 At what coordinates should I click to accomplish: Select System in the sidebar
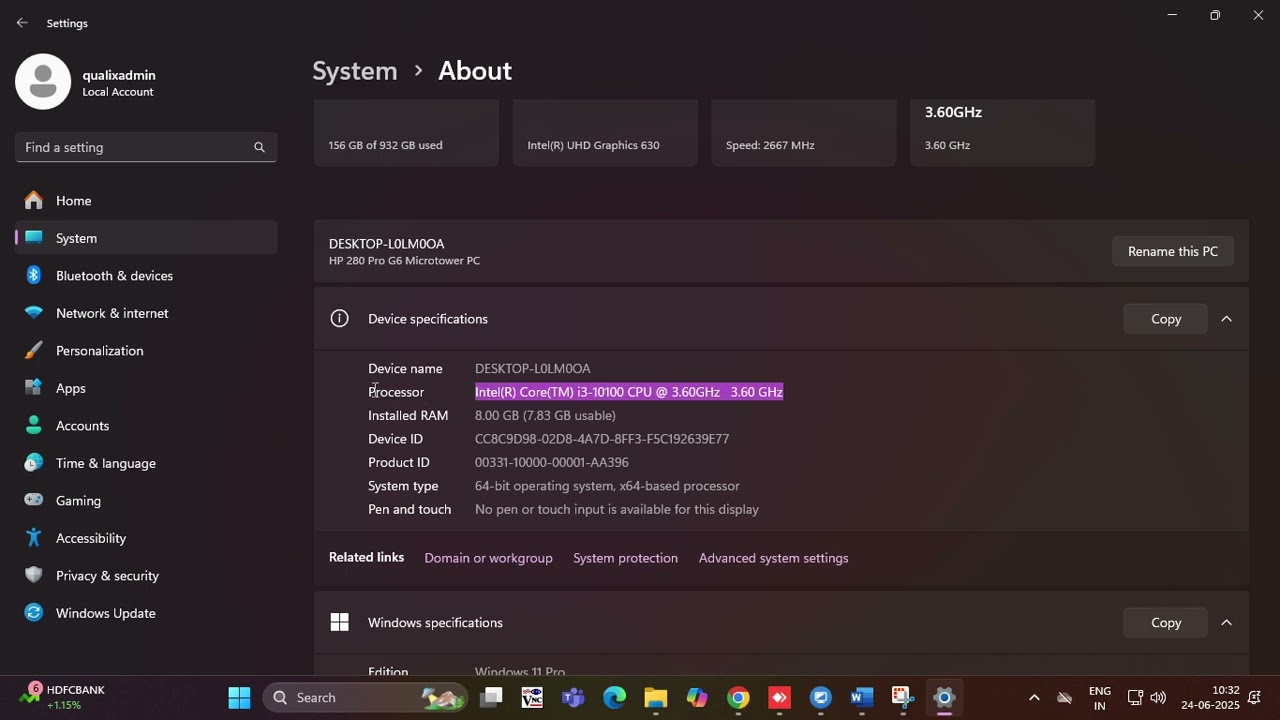(x=146, y=238)
